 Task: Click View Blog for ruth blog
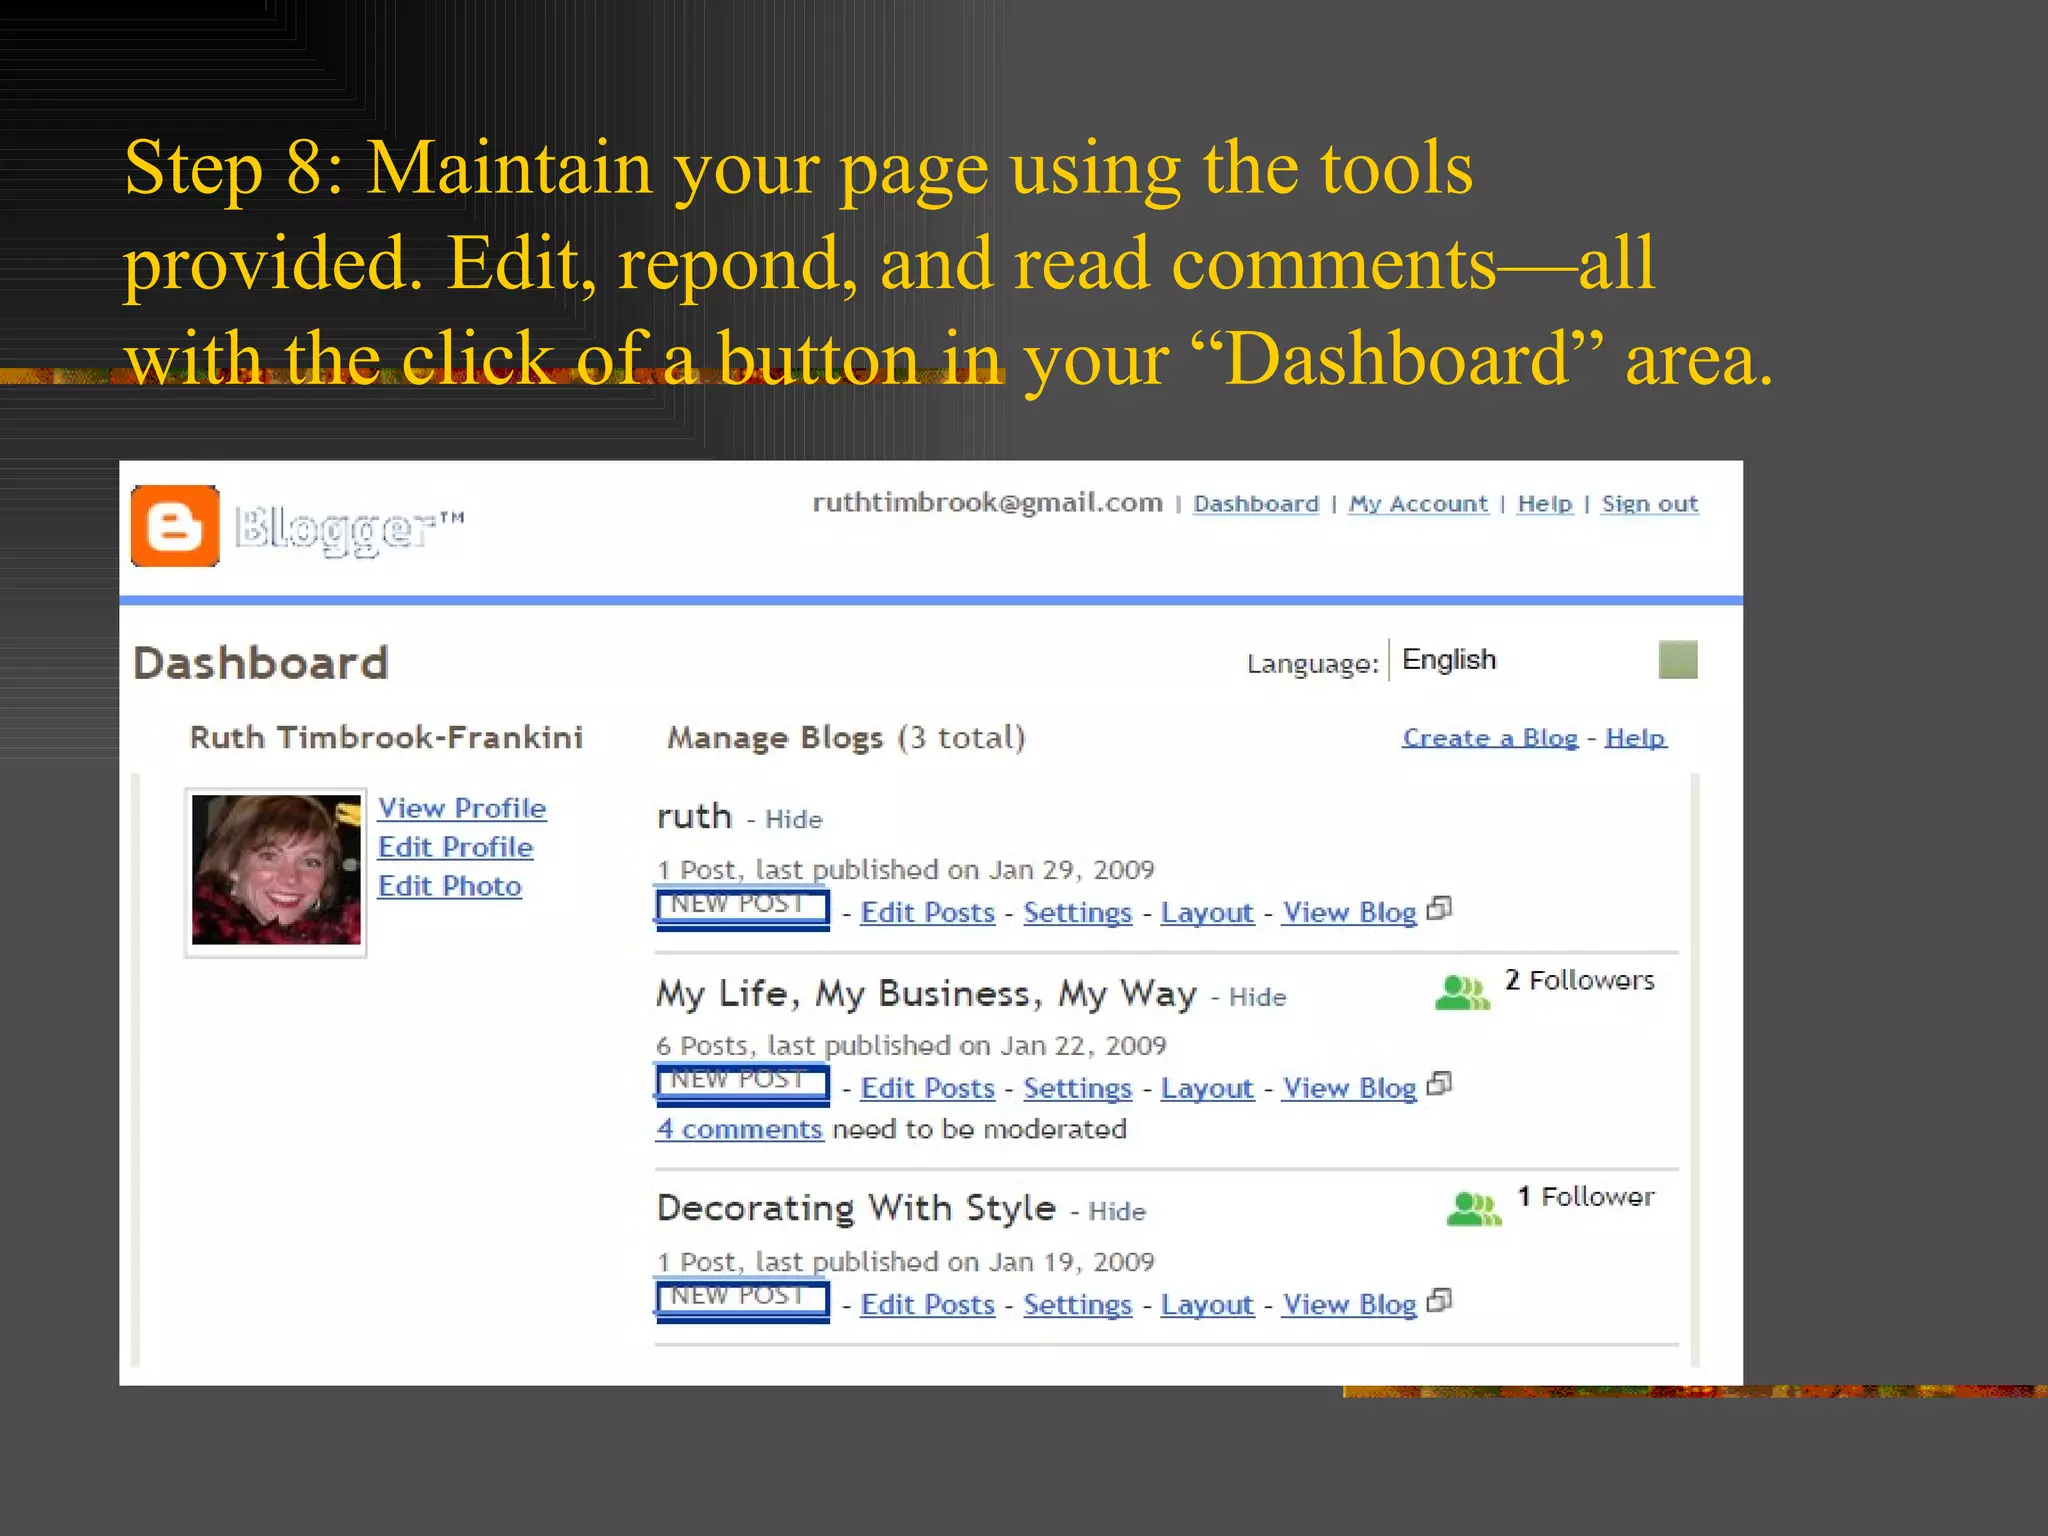pyautogui.click(x=1350, y=913)
